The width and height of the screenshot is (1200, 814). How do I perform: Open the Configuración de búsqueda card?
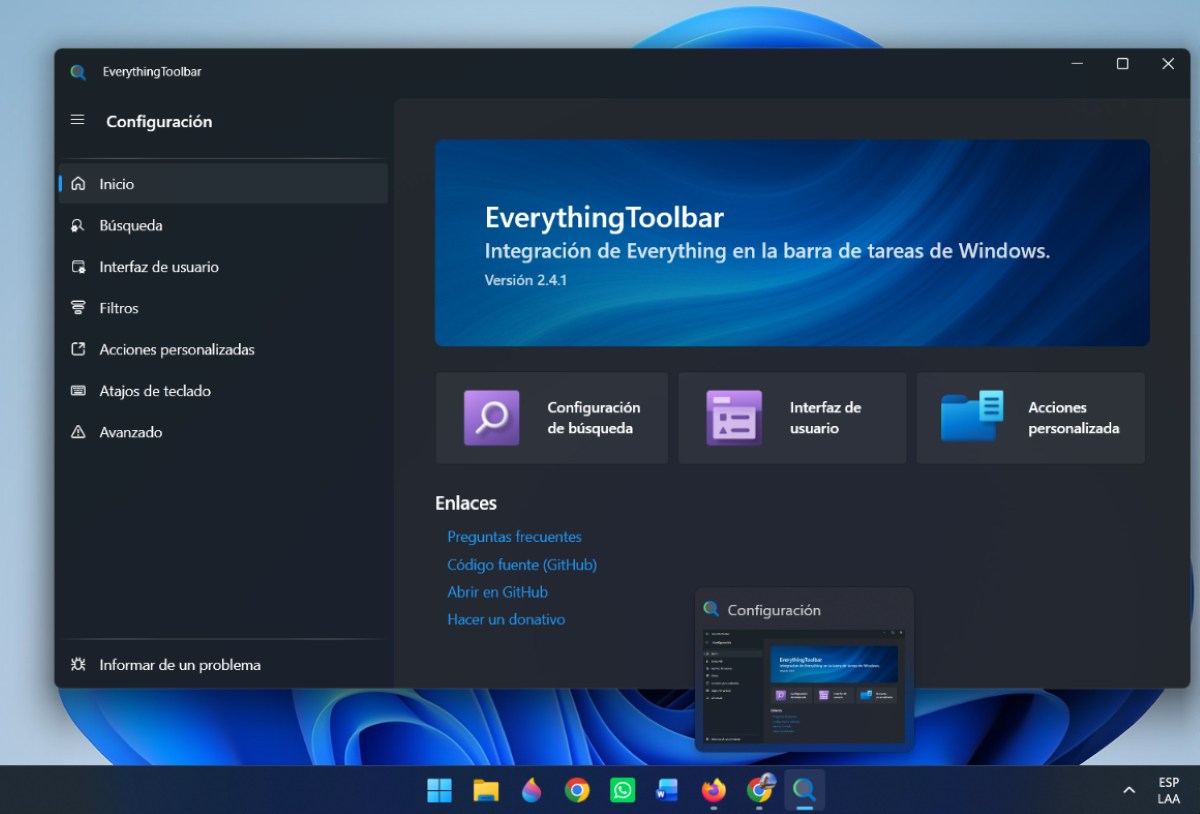pyautogui.click(x=551, y=418)
